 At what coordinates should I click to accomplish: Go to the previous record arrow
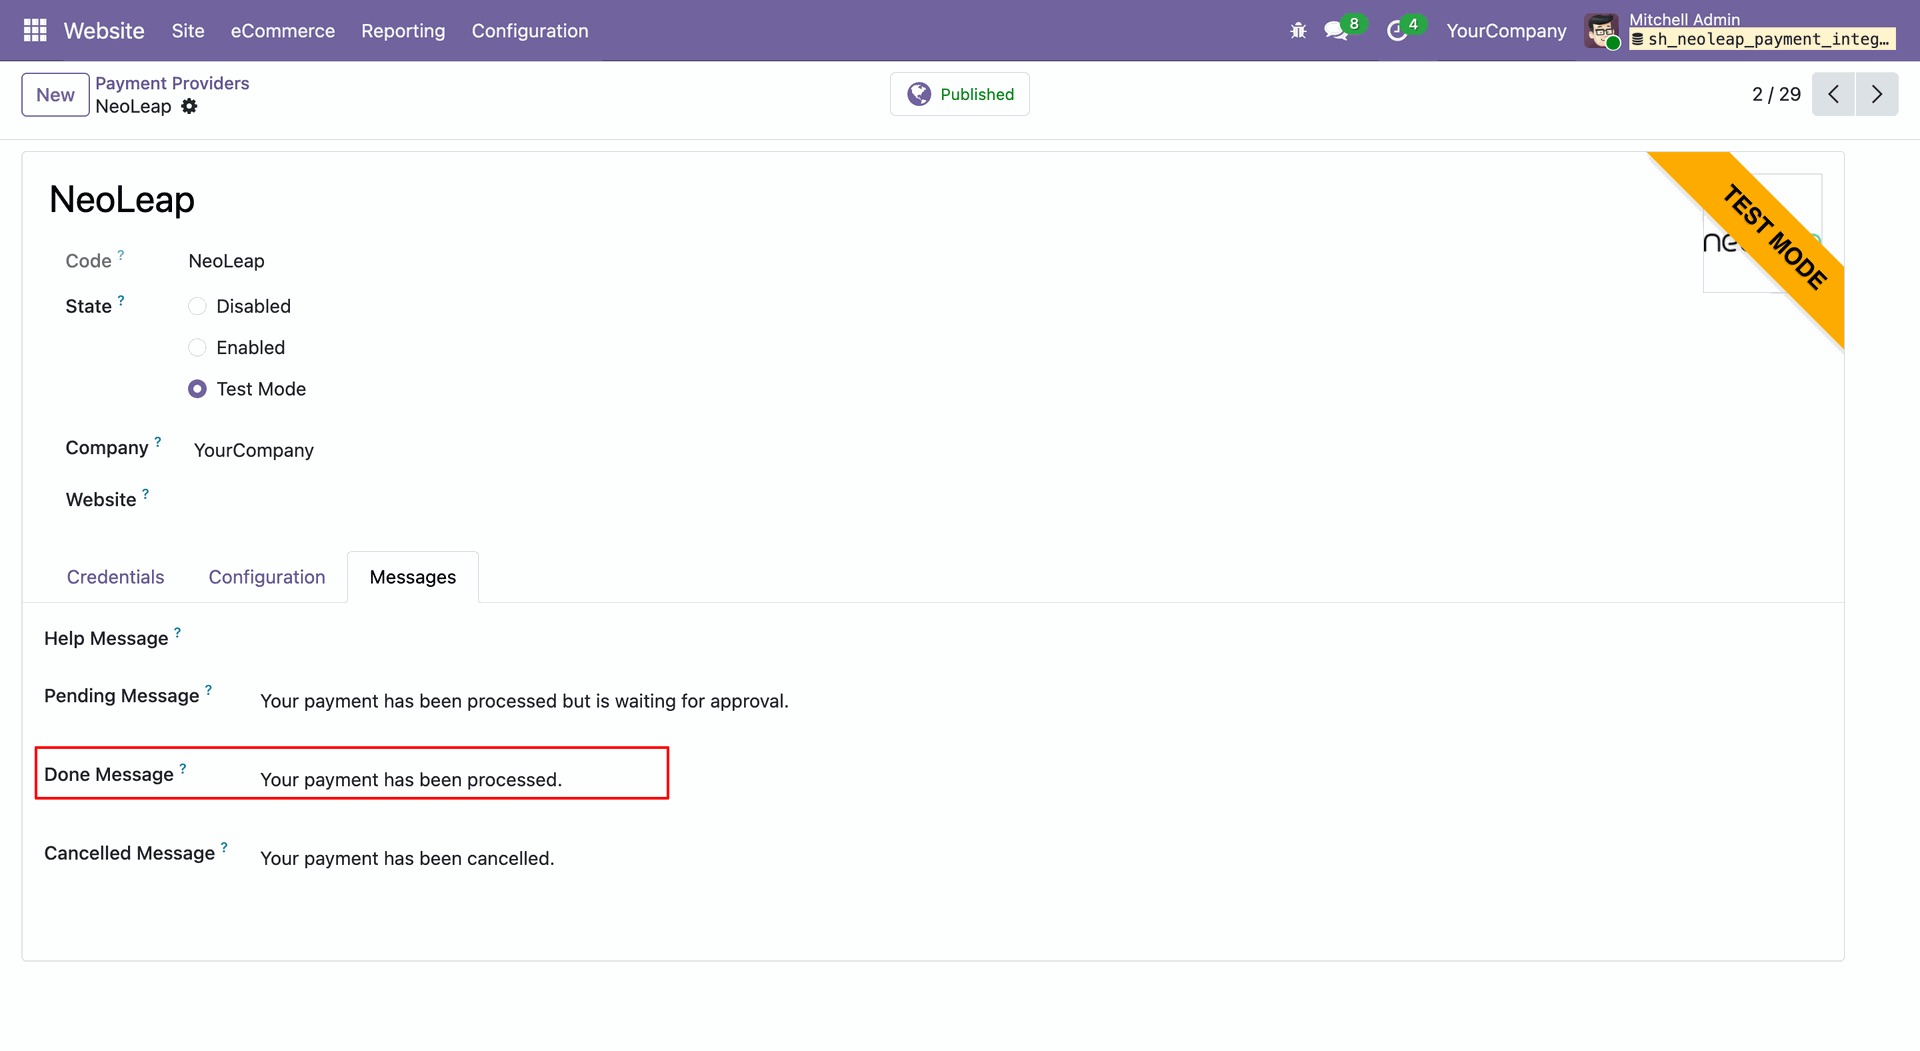(1833, 94)
